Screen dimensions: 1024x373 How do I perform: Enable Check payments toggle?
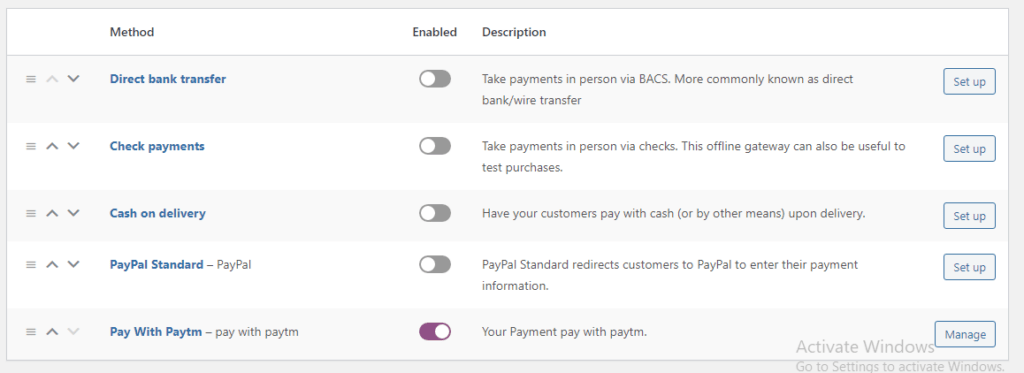(435, 146)
